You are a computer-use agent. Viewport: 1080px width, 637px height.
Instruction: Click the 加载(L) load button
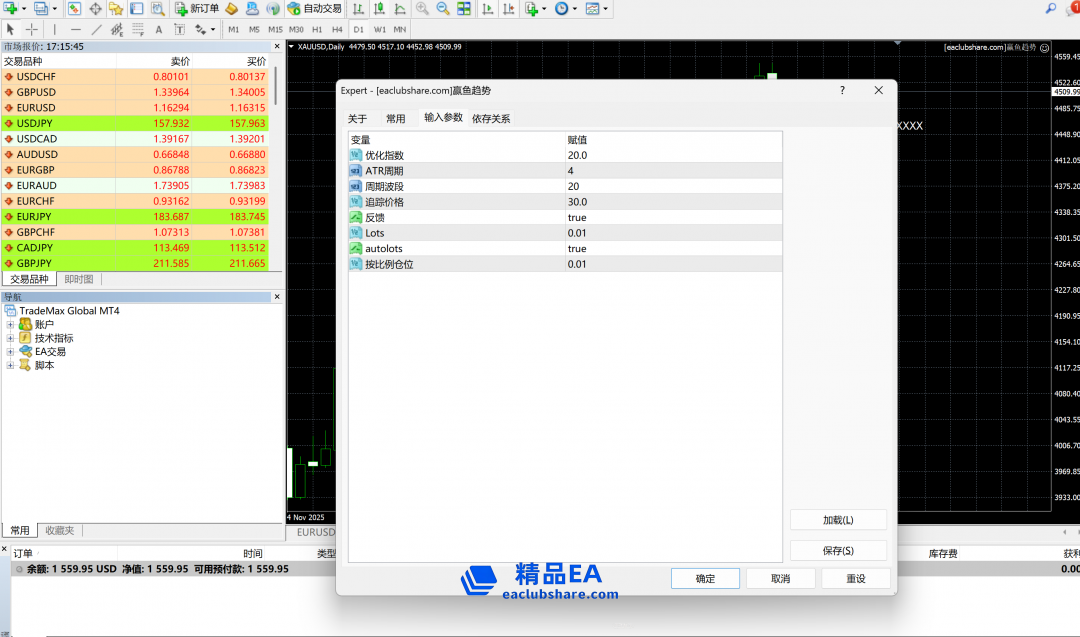click(838, 520)
